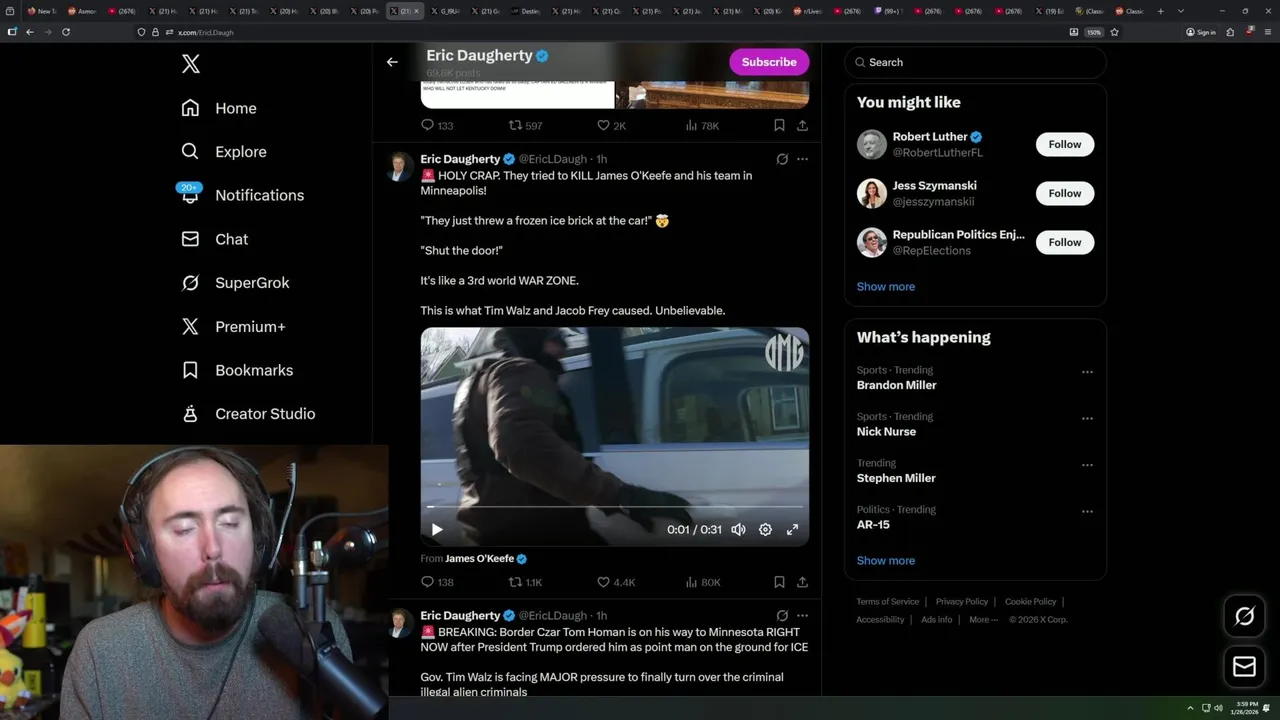This screenshot has width=1280, height=720.
Task: Open video settings gear icon
Action: 765,530
